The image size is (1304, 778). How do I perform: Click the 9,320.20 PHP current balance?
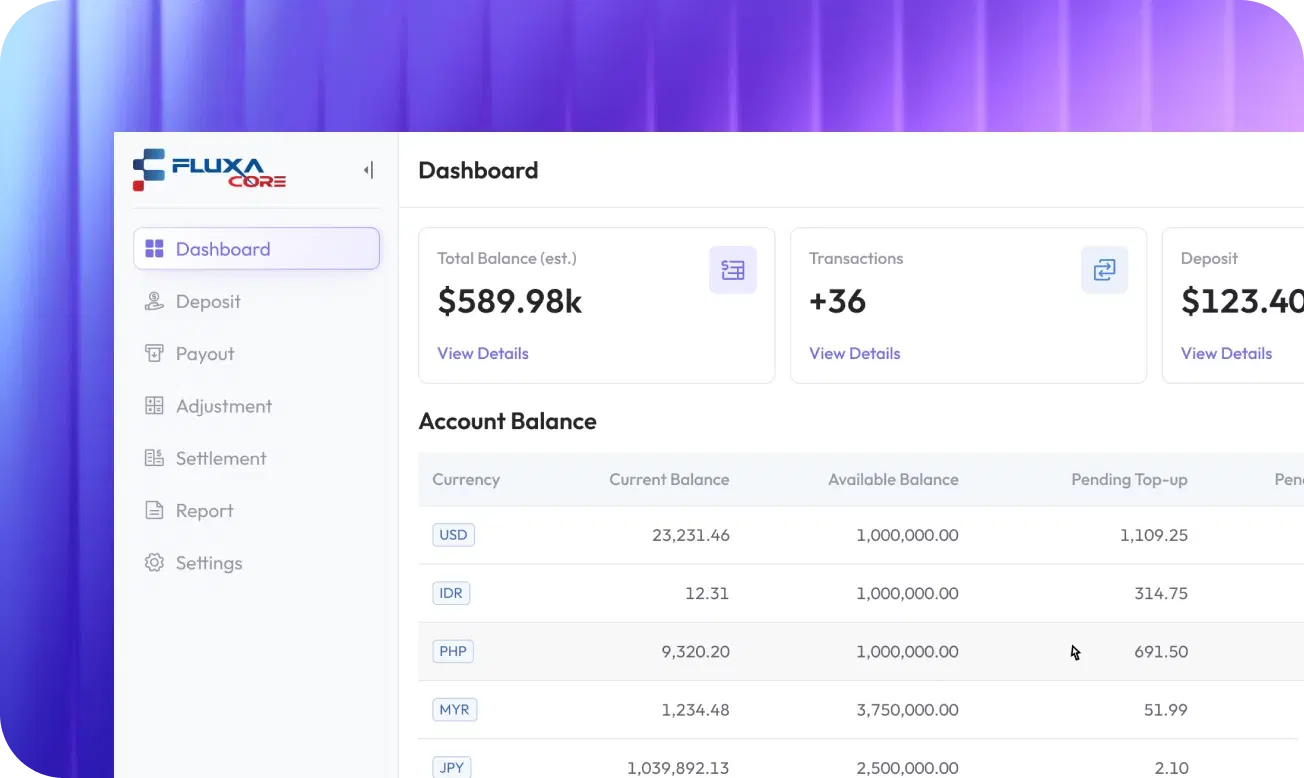(695, 651)
